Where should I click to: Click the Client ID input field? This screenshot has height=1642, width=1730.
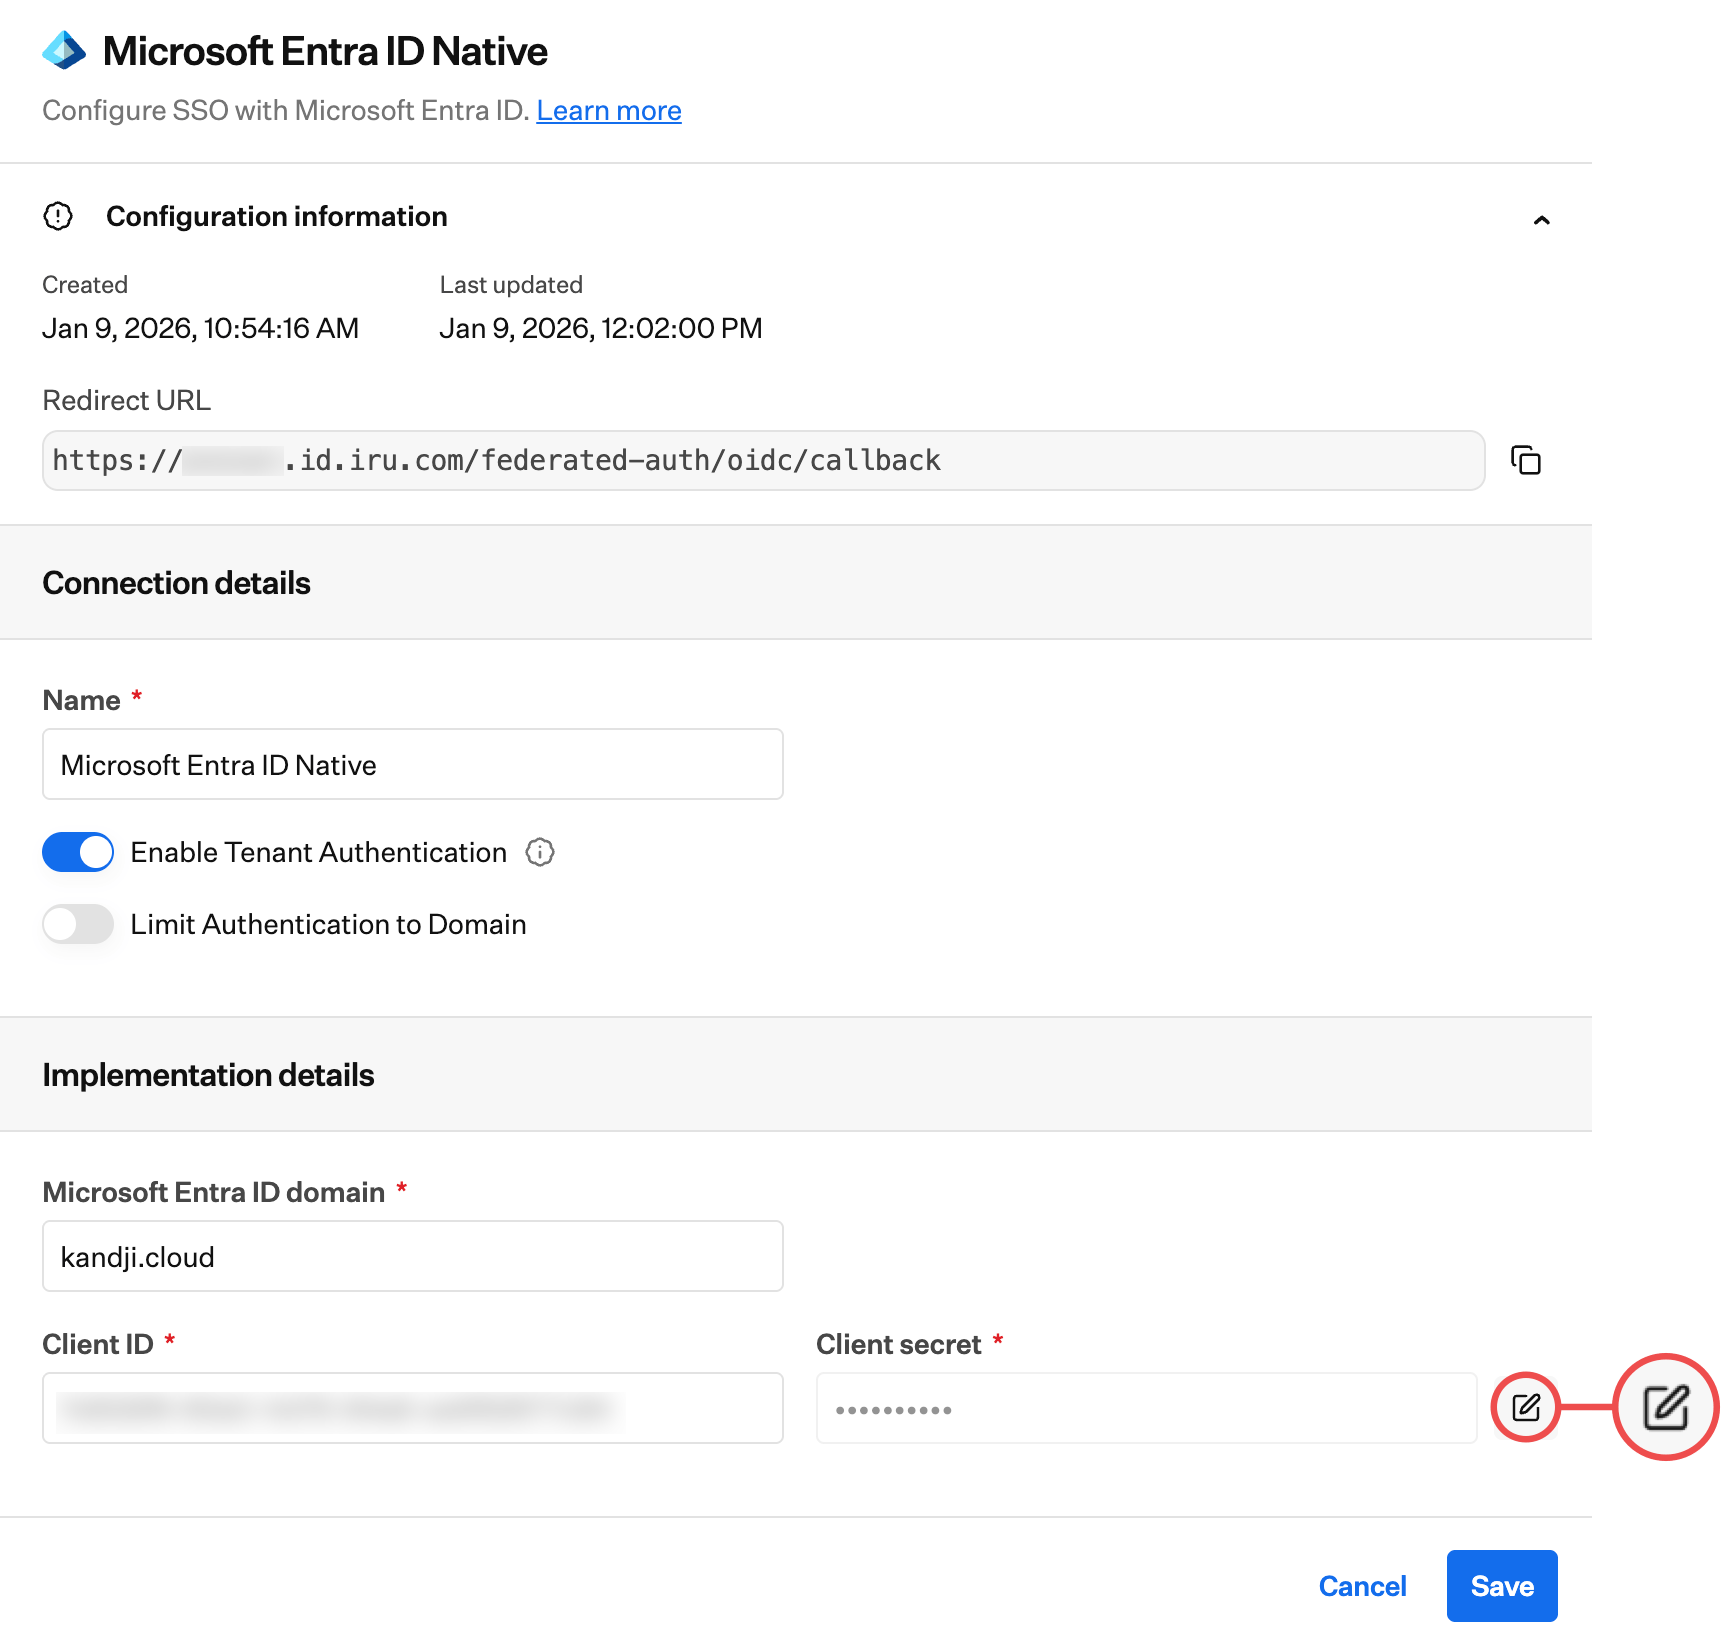(x=413, y=1408)
